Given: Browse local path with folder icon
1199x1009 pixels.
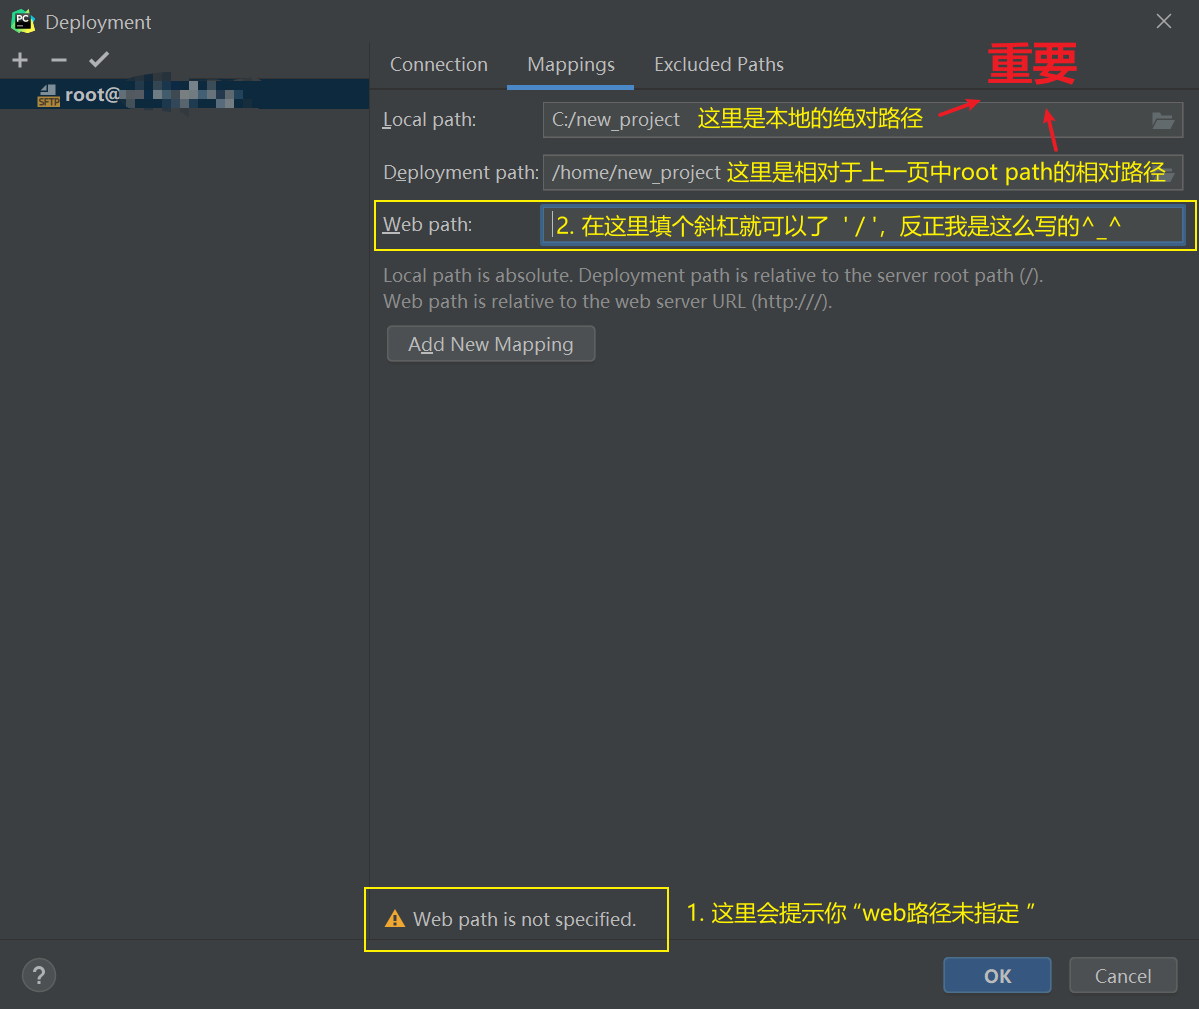Looking at the screenshot, I should (1162, 120).
